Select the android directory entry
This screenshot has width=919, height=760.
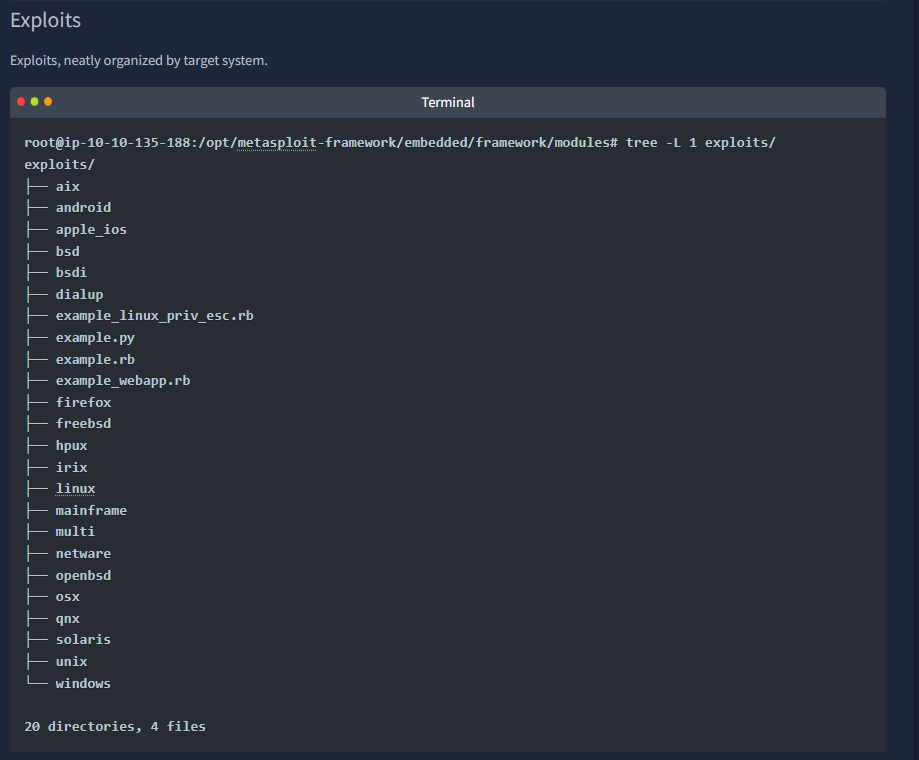point(83,207)
